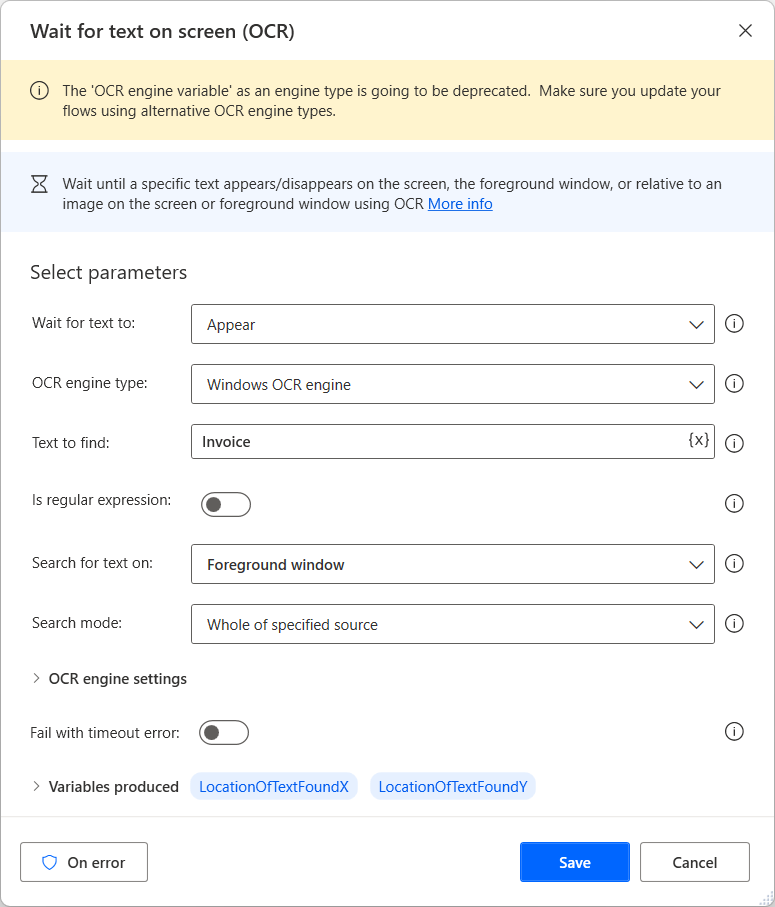Open info for Fail with timeout error

pyautogui.click(x=735, y=731)
